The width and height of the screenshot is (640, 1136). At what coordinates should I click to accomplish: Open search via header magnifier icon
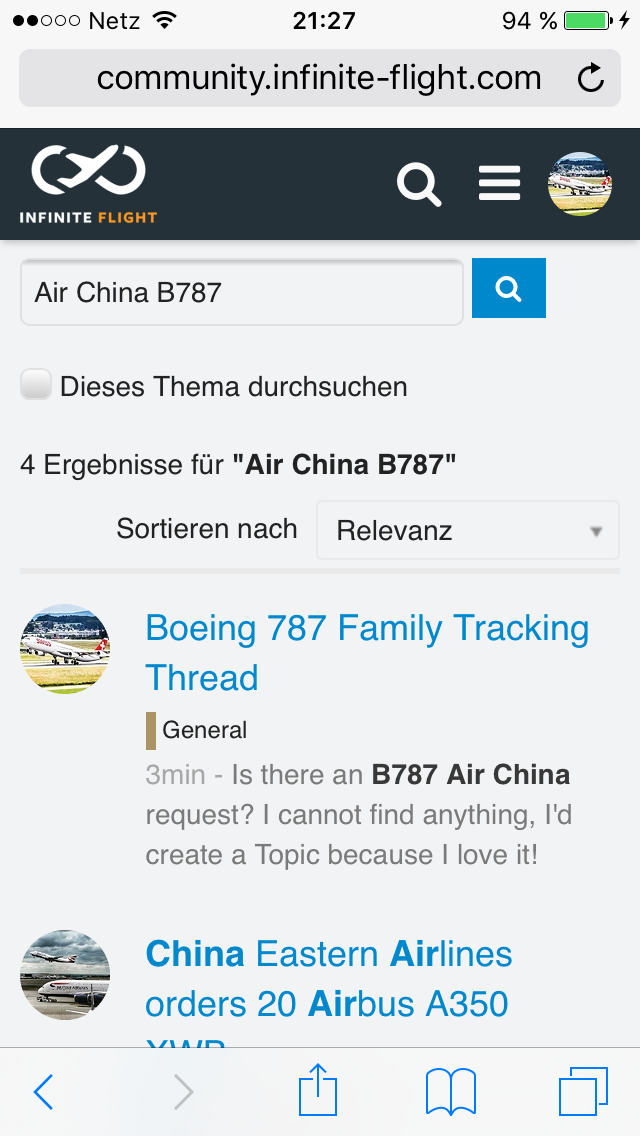click(419, 184)
